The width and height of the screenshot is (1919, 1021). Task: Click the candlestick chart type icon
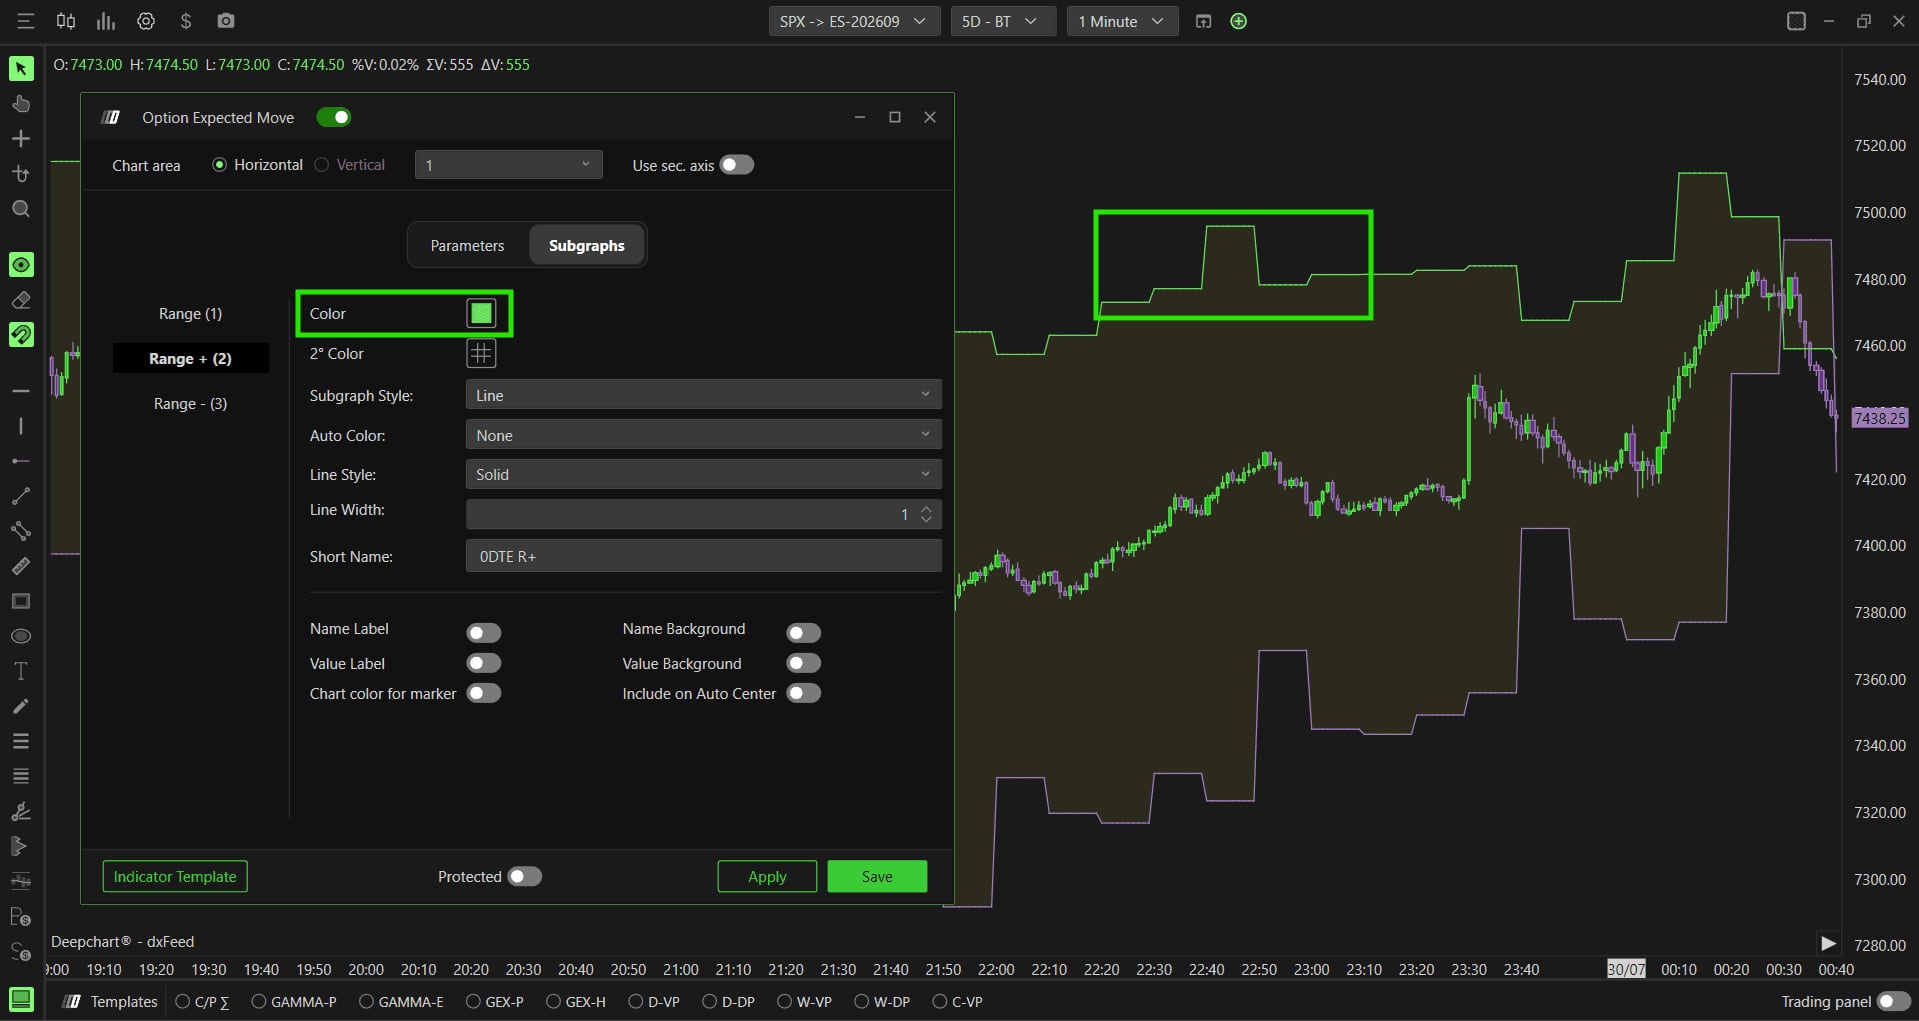pos(66,21)
